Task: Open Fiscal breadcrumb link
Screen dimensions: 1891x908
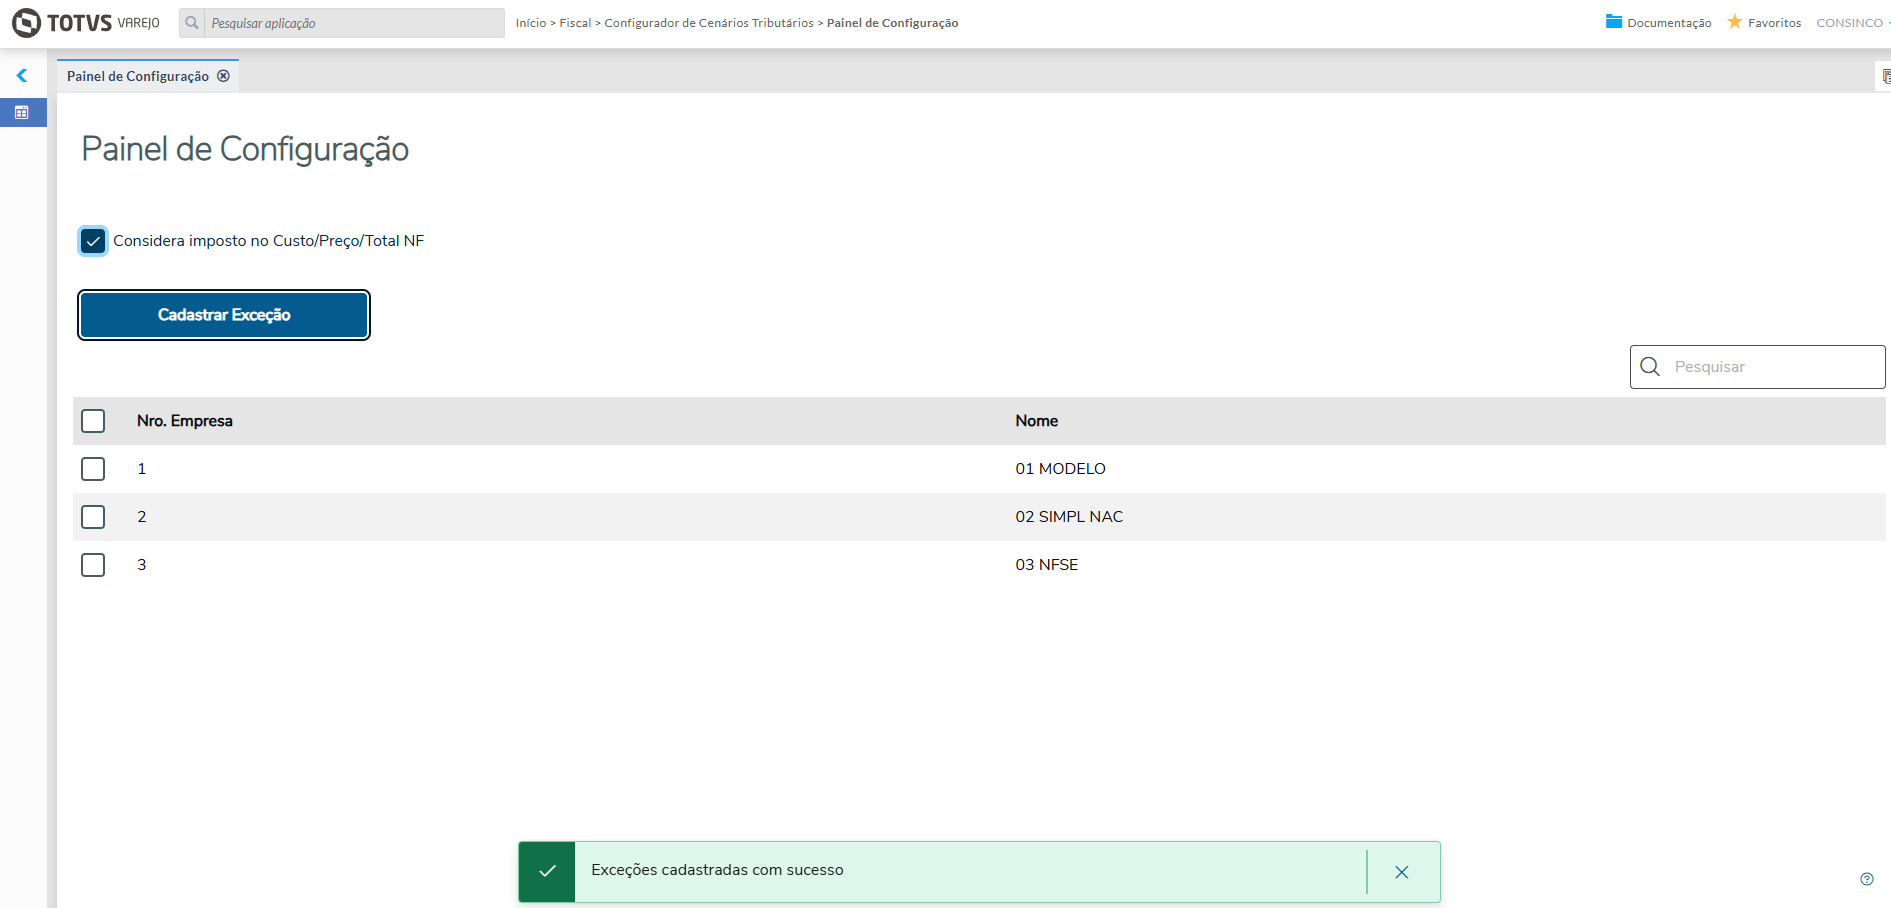Action: click(x=575, y=23)
